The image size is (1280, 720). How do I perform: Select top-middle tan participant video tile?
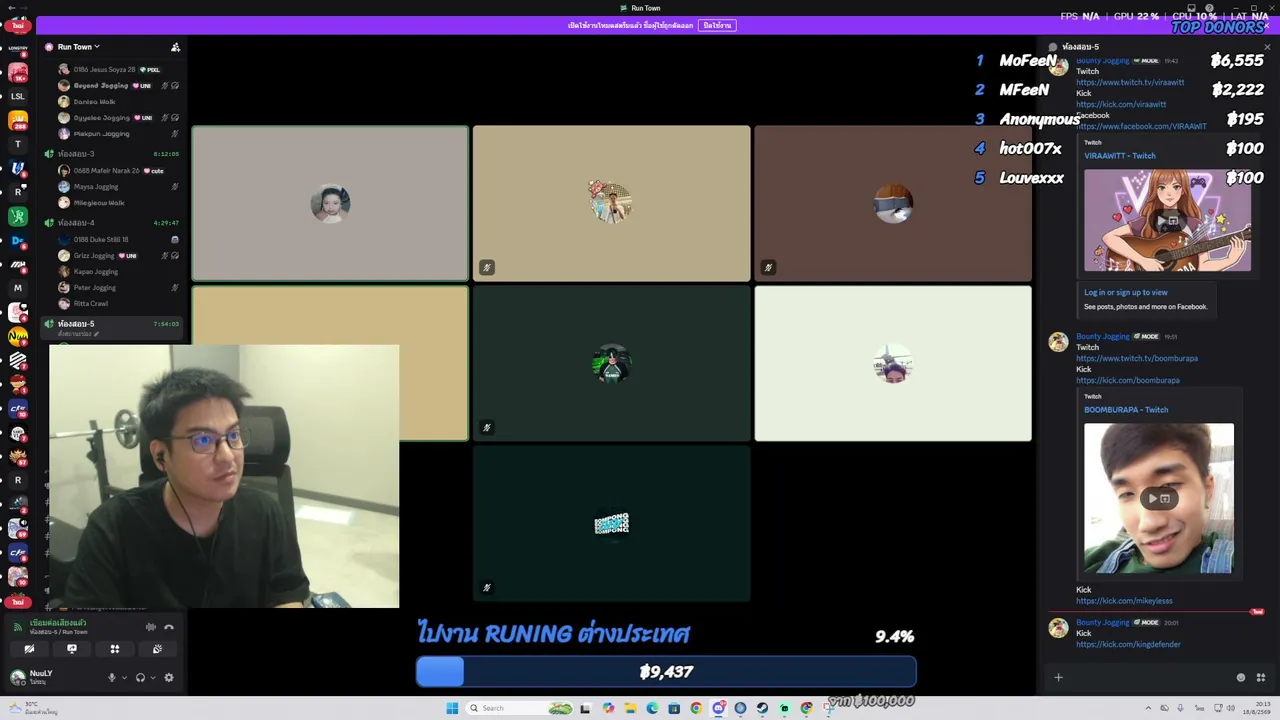(611, 203)
